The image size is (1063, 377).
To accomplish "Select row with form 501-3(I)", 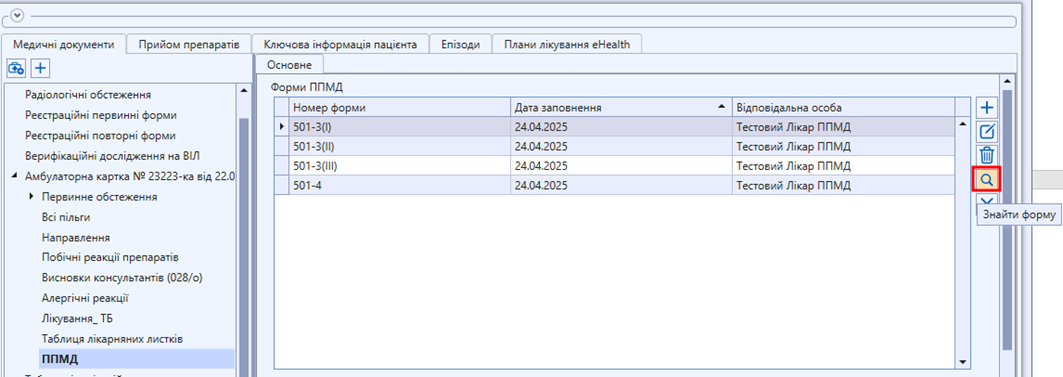I will point(614,127).
